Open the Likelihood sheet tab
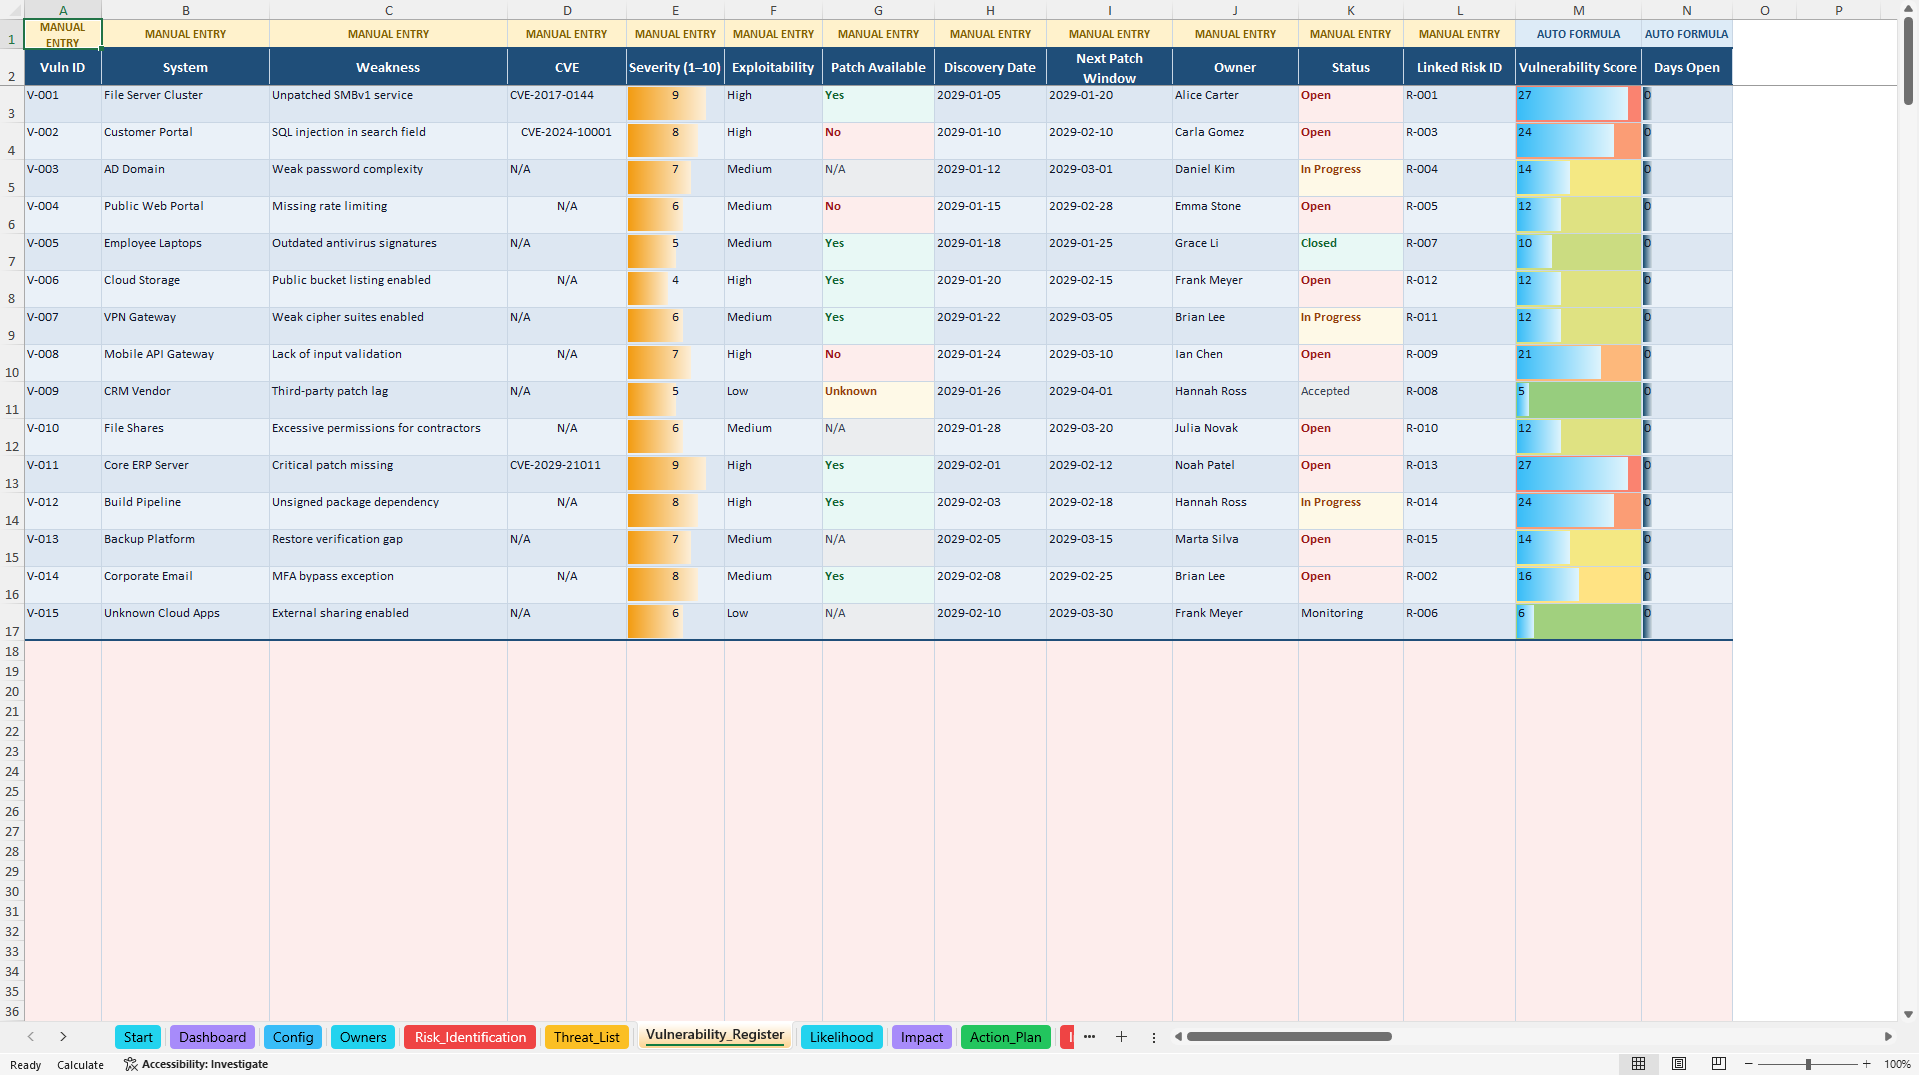 pos(841,1037)
